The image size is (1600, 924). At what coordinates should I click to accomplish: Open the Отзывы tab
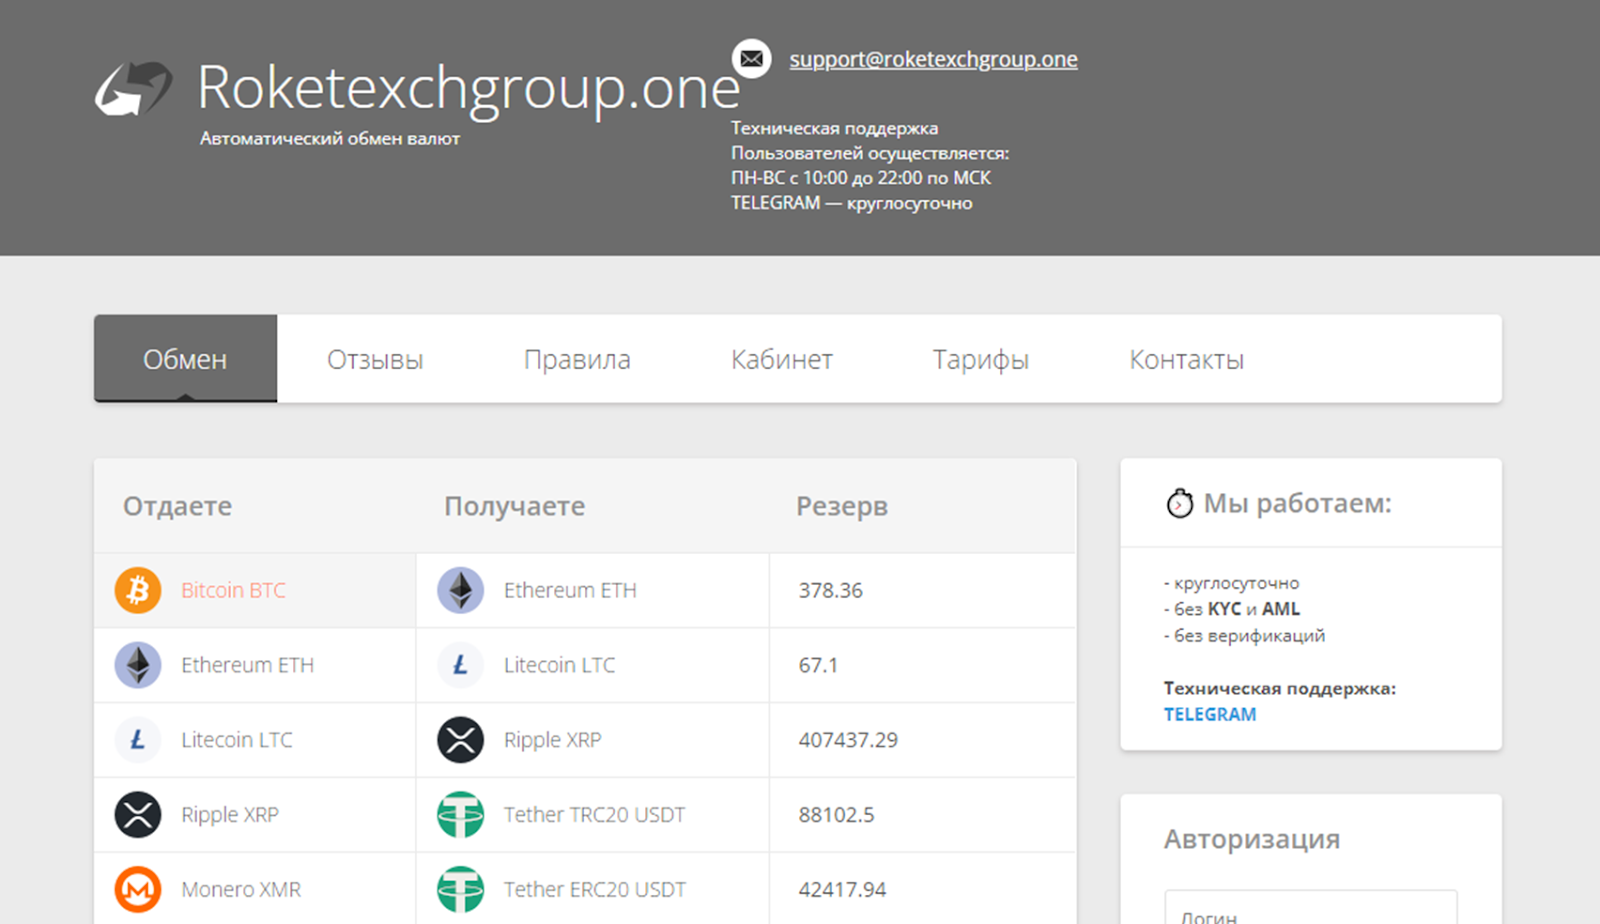(375, 359)
